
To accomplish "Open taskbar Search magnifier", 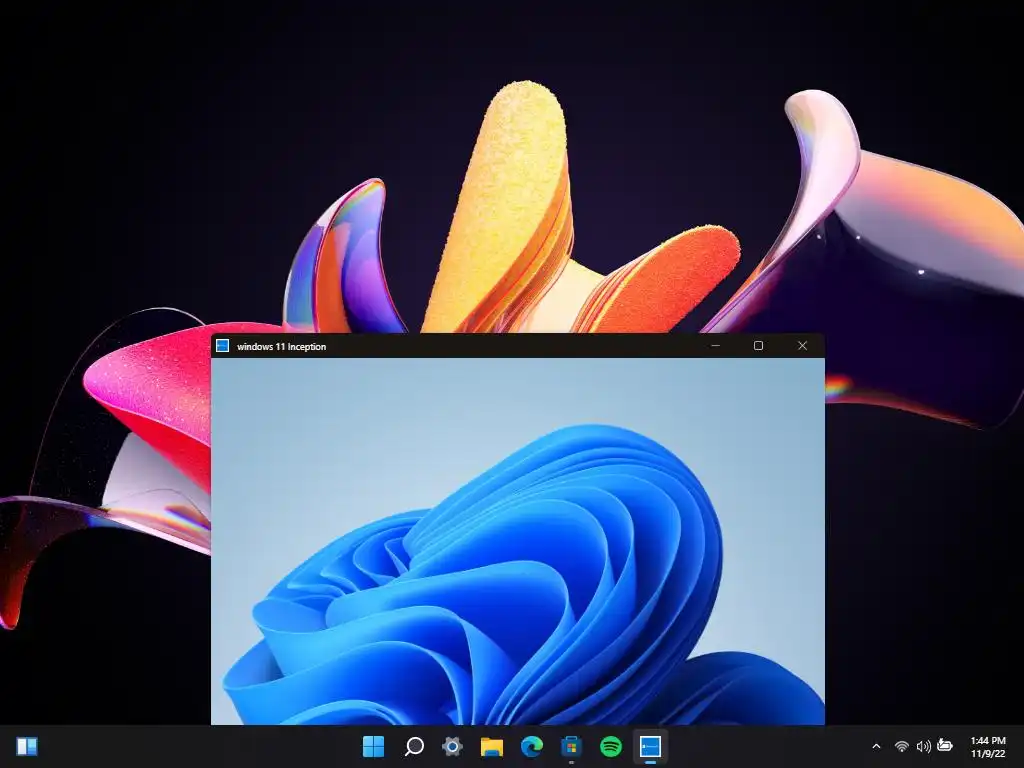I will [414, 746].
